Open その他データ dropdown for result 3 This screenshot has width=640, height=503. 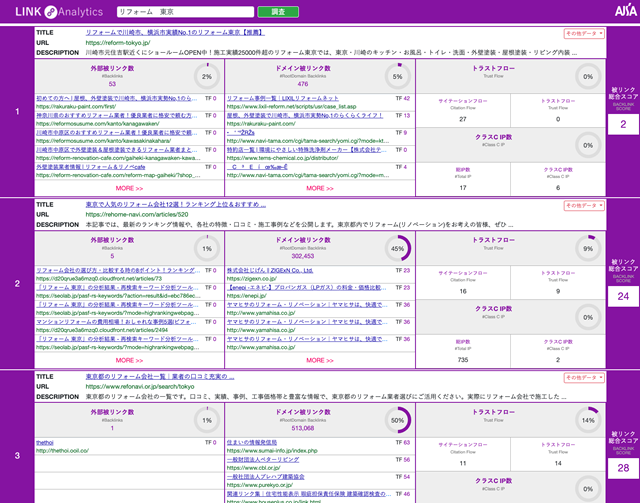tap(584, 378)
